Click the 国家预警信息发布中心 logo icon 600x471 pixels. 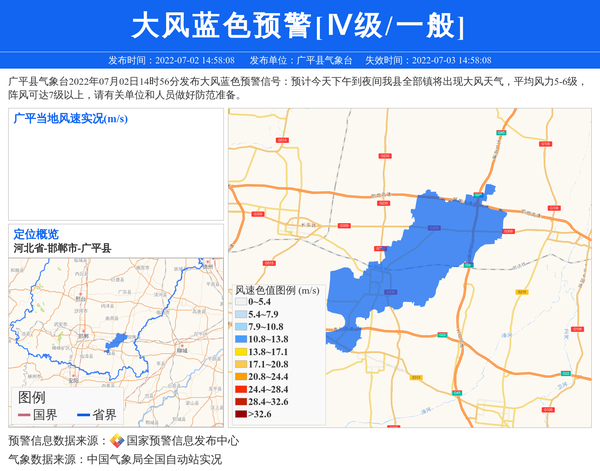[x=117, y=441]
